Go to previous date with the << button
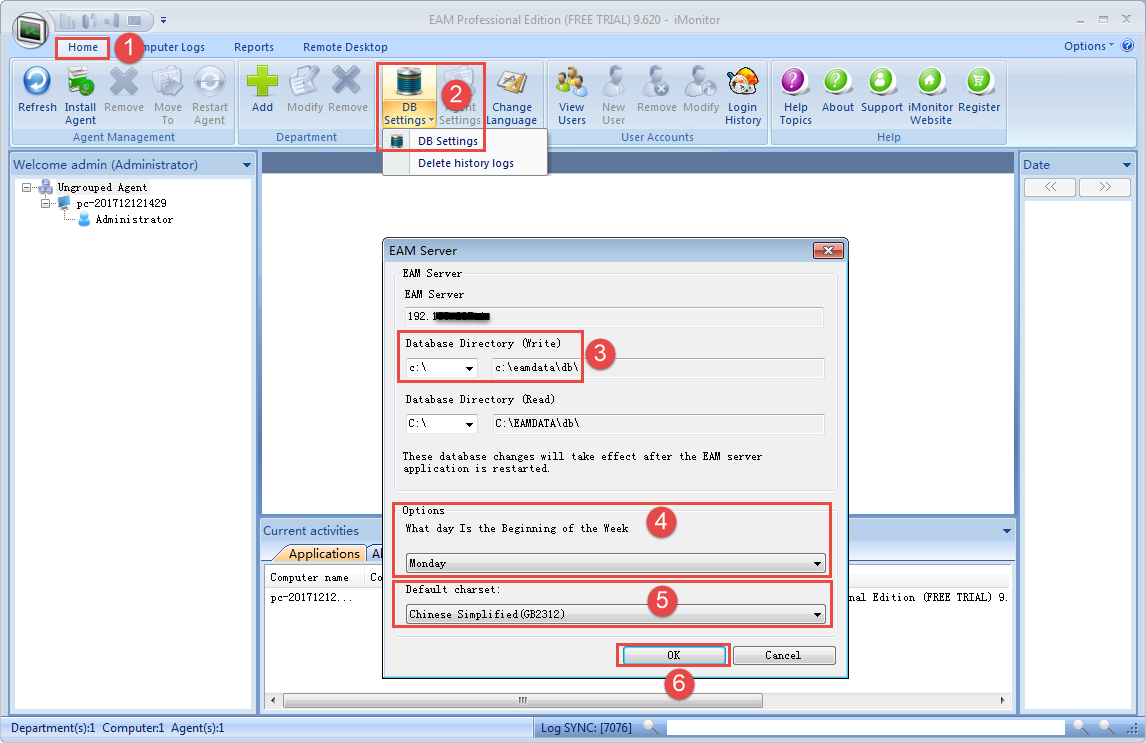The height and width of the screenshot is (743, 1146). coord(1050,187)
